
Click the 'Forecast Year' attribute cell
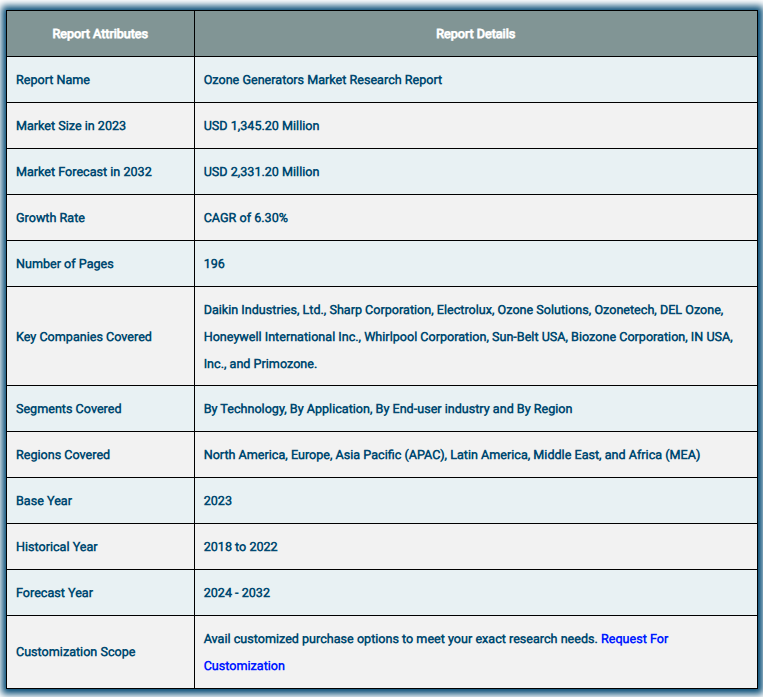coord(100,593)
